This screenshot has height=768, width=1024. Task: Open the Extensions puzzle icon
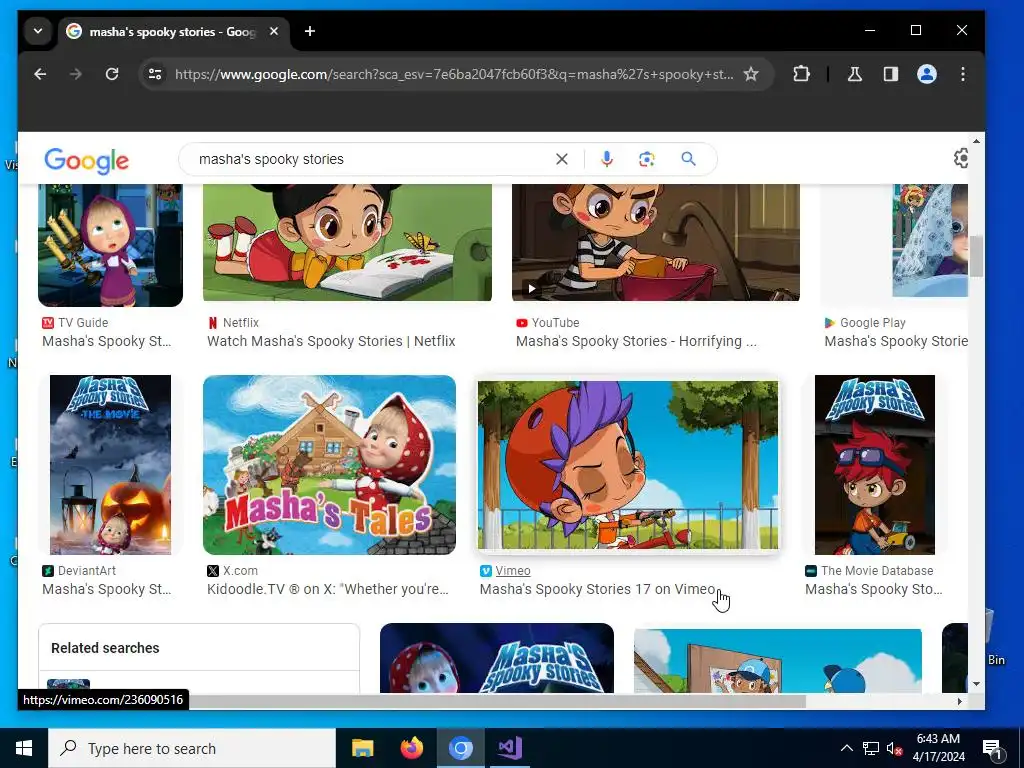801,74
